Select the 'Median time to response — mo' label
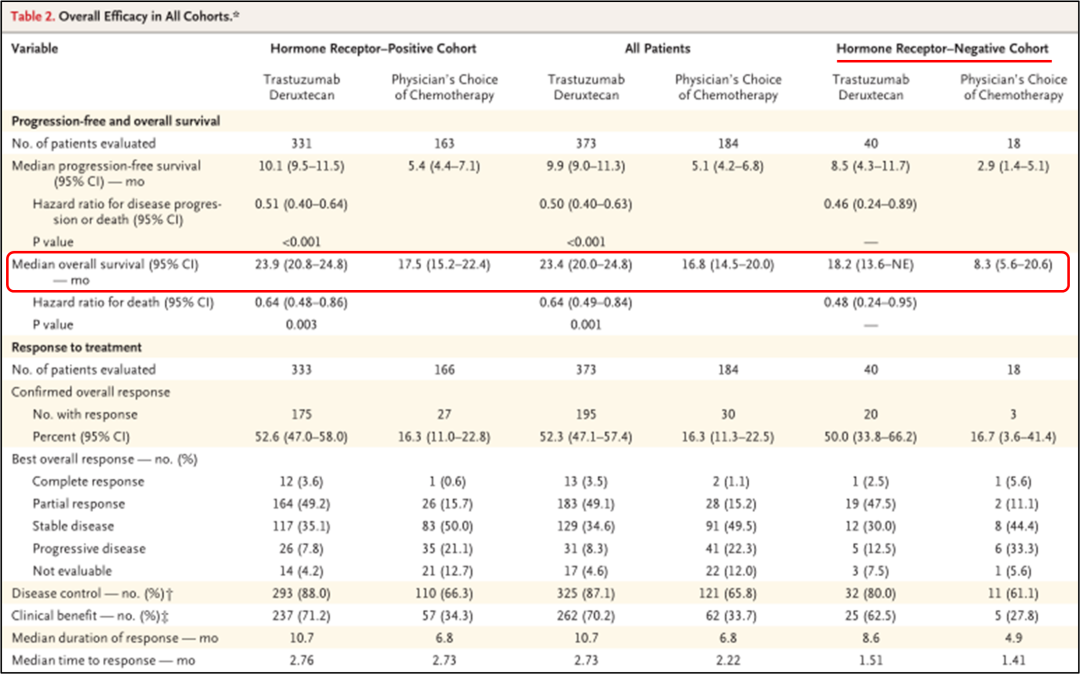 (103, 661)
